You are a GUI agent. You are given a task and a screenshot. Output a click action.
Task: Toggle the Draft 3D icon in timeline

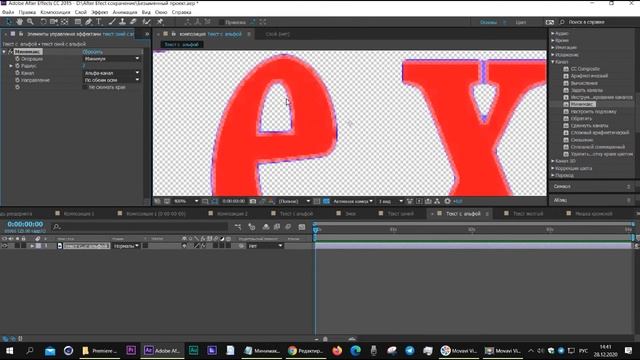[252, 227]
